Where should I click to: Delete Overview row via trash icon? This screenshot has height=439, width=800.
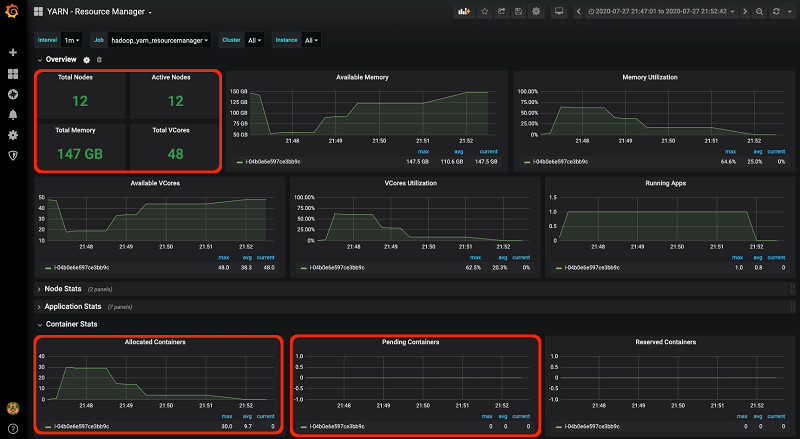[99, 60]
